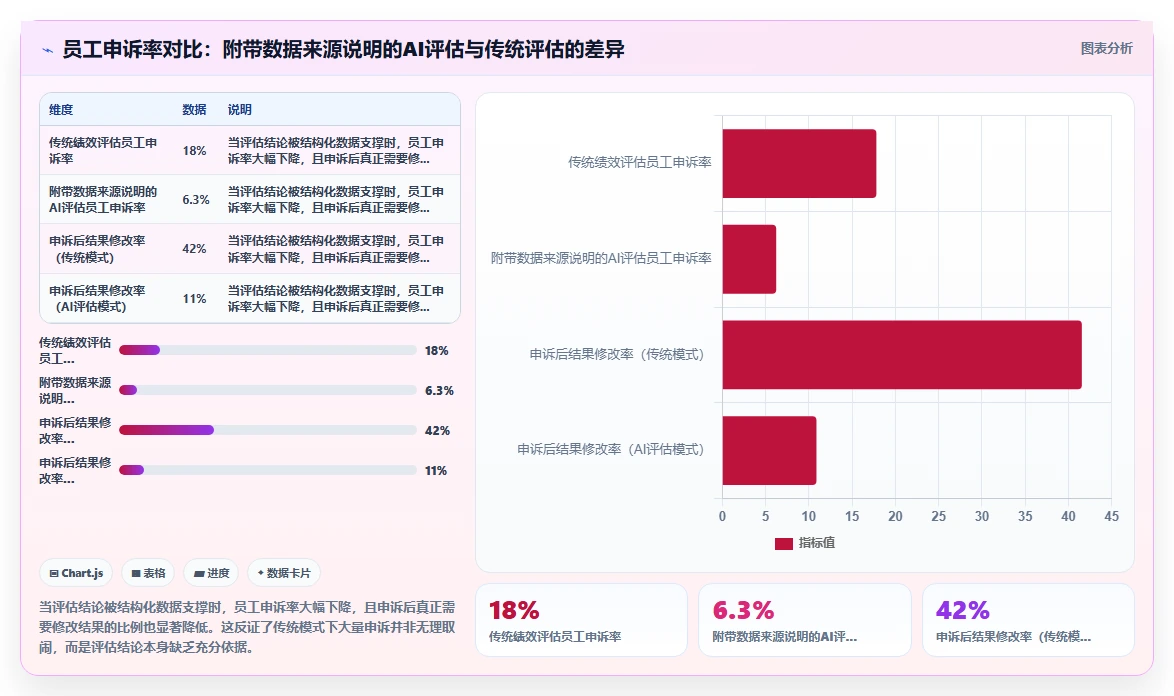
Task: Click the 6.3% progress bar
Action: (267, 390)
